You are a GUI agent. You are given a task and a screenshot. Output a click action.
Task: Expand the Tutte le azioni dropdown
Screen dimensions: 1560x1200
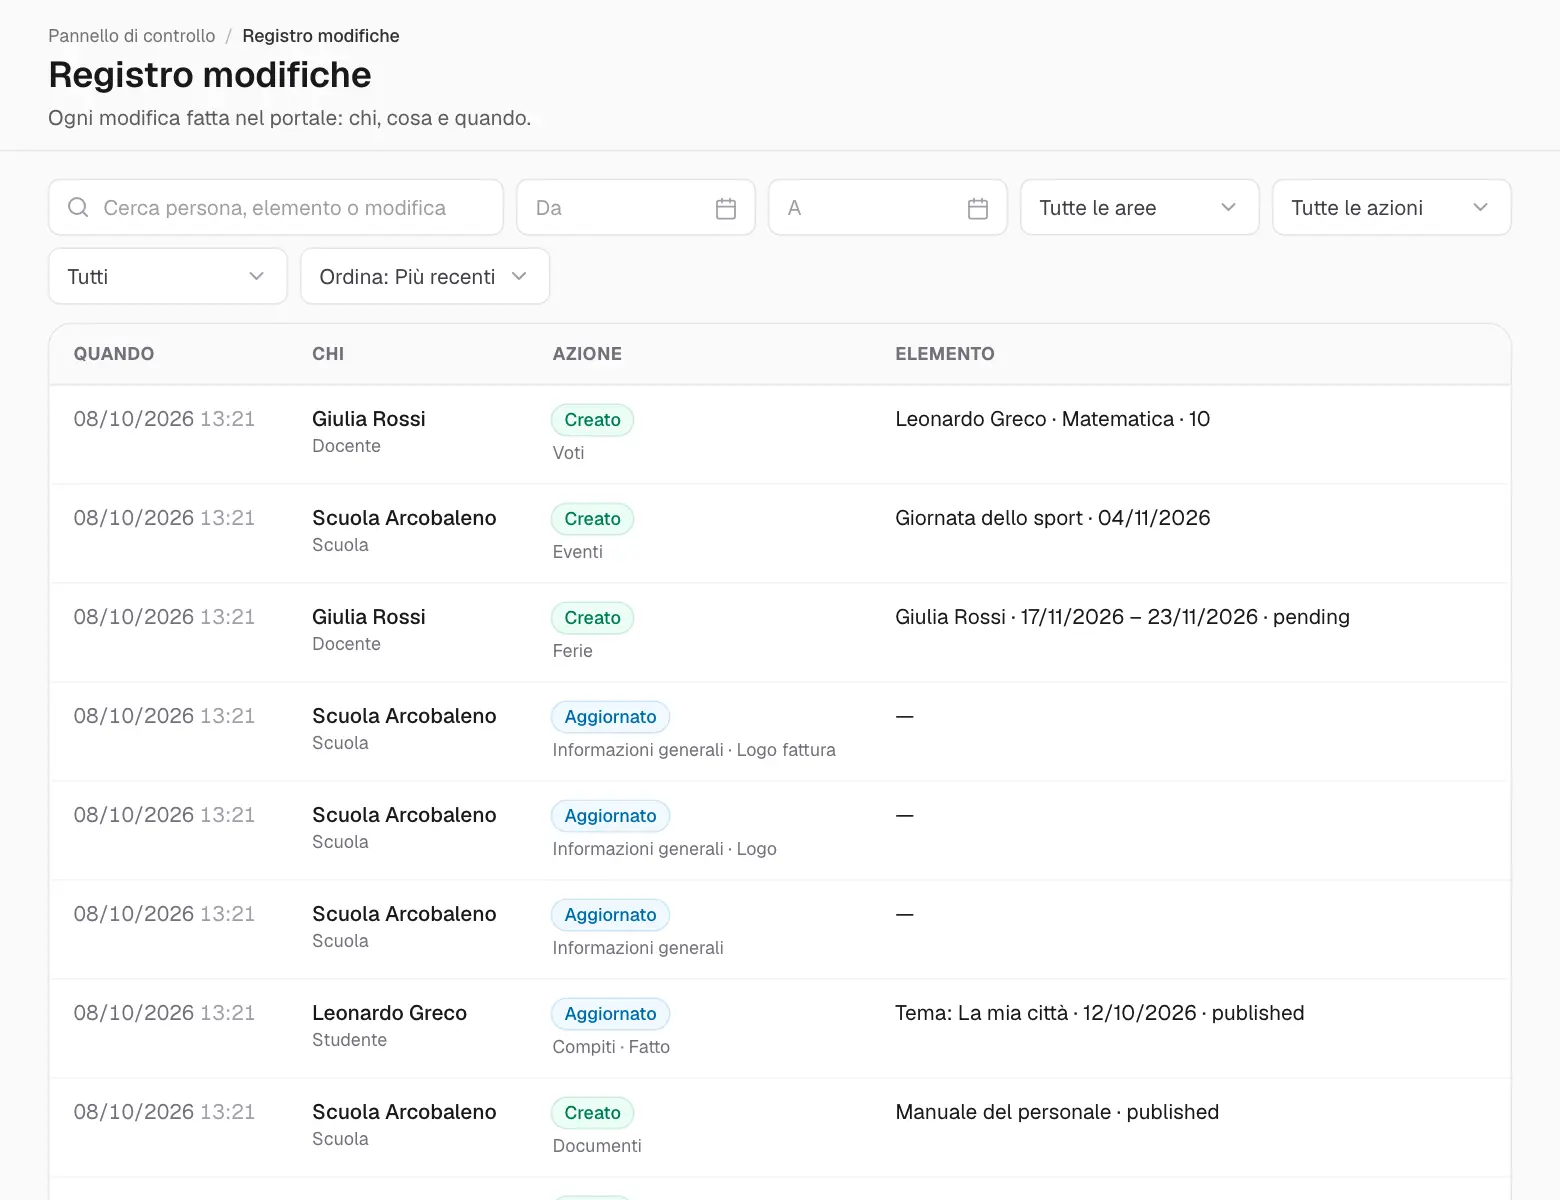click(1391, 208)
